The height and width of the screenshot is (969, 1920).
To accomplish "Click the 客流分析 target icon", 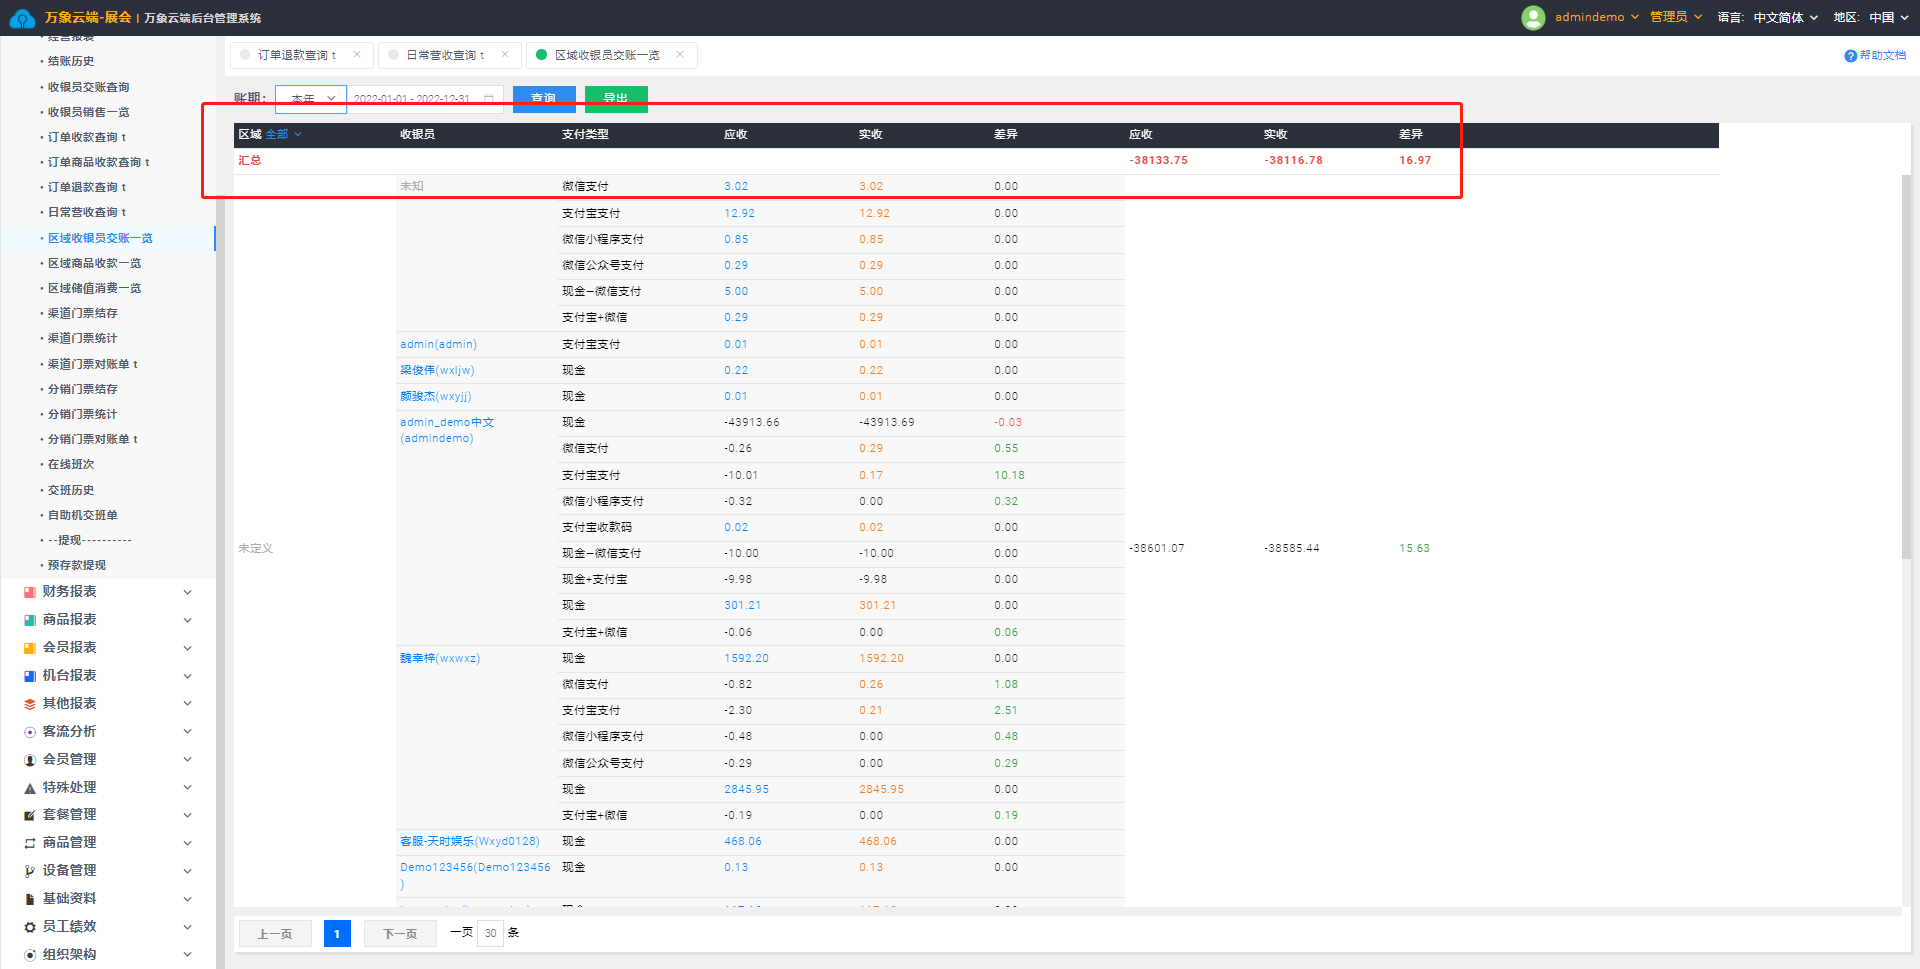I will (30, 732).
